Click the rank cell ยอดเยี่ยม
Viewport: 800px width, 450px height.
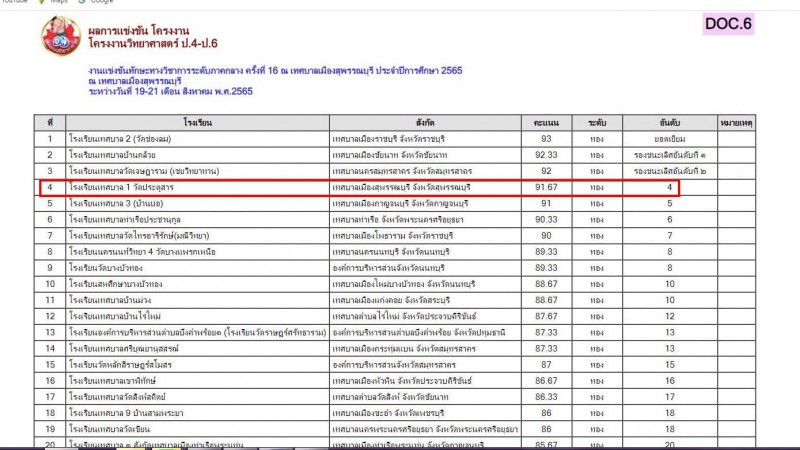(669, 139)
